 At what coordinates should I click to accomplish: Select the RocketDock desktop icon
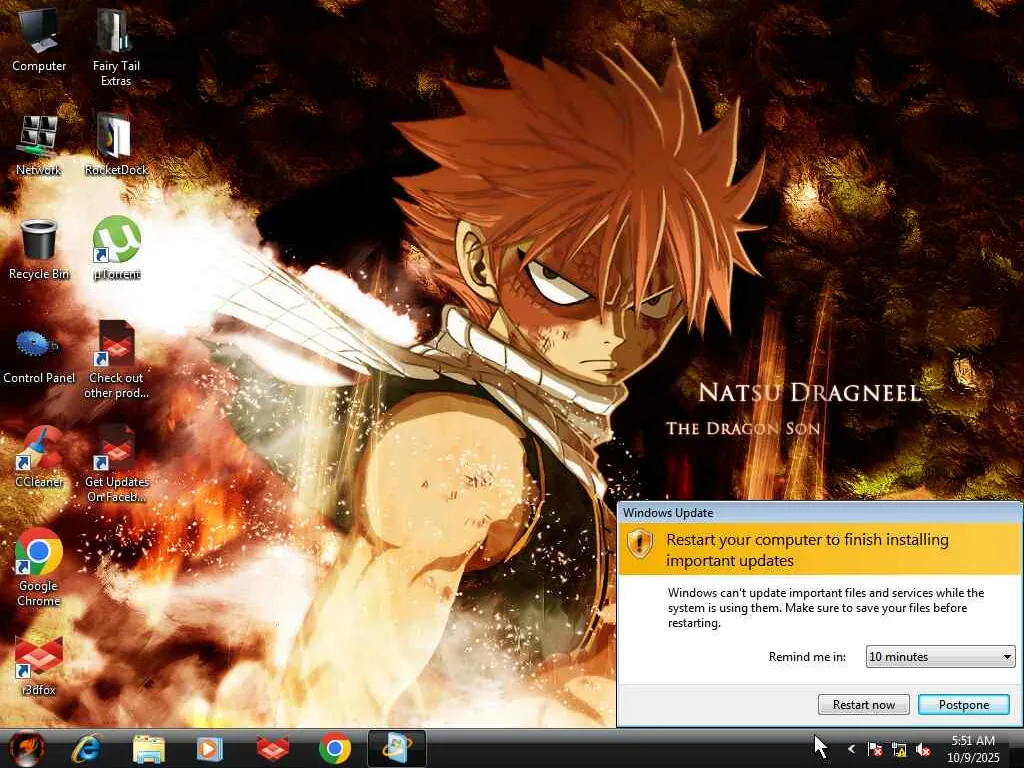click(116, 145)
